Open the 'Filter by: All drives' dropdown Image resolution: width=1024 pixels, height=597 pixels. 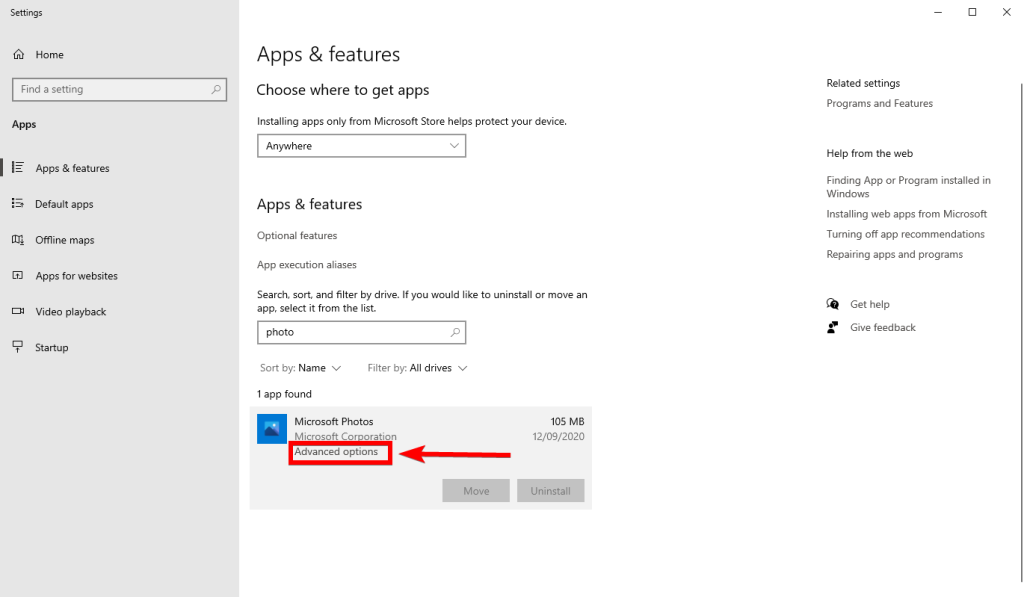(x=416, y=368)
